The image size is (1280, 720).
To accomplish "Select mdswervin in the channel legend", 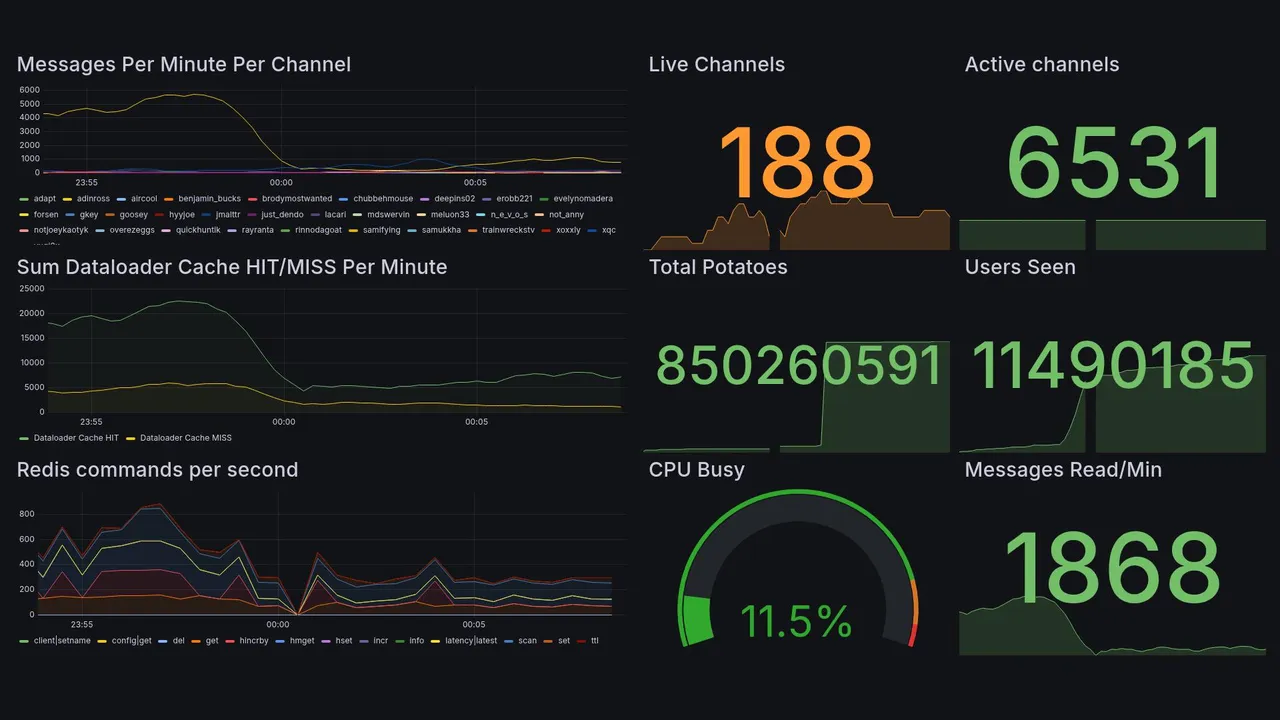I will click(381, 215).
